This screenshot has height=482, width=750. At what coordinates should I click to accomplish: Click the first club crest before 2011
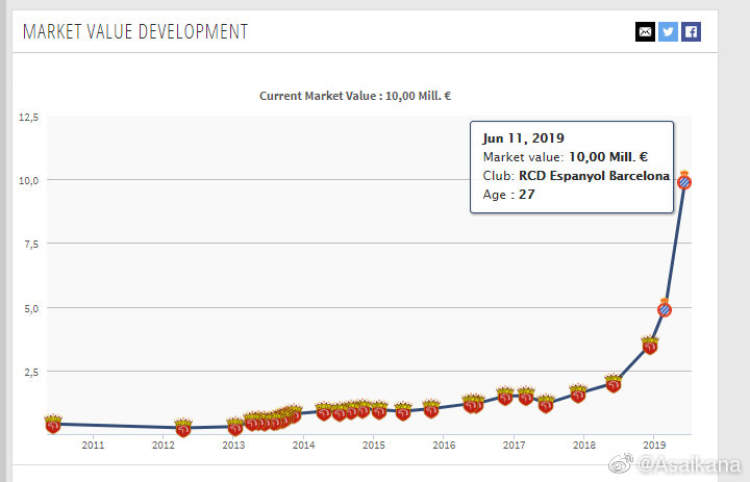53,424
